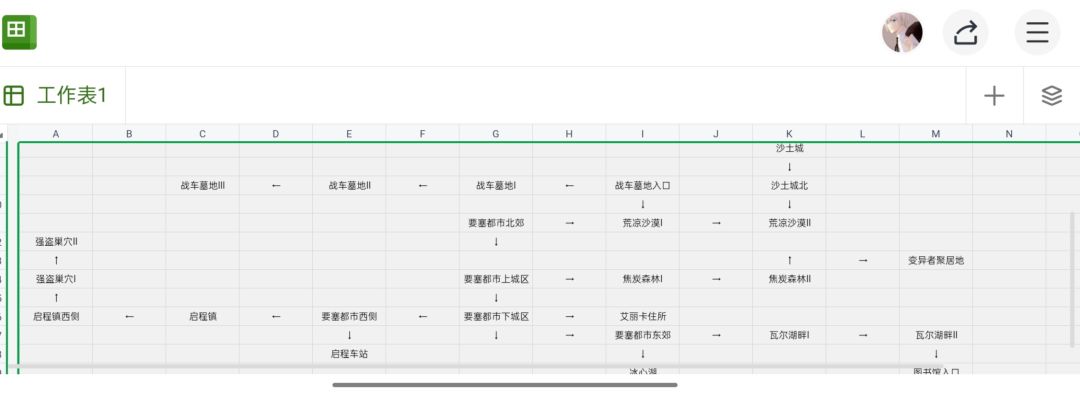The height and width of the screenshot is (397, 1080).
Task: Select column E header
Action: pyautogui.click(x=349, y=134)
